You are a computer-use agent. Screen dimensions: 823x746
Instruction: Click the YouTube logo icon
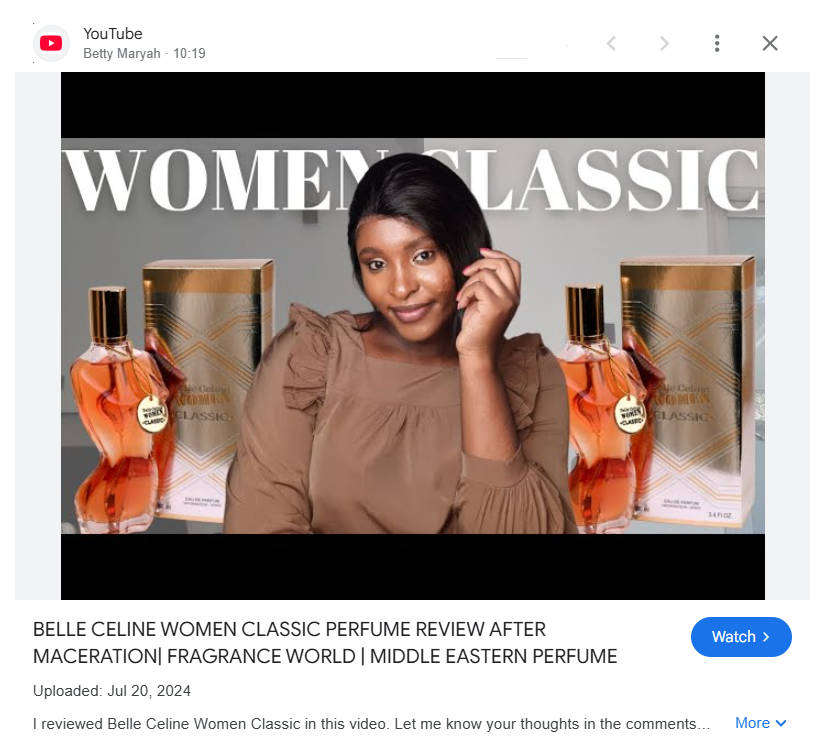(51, 43)
